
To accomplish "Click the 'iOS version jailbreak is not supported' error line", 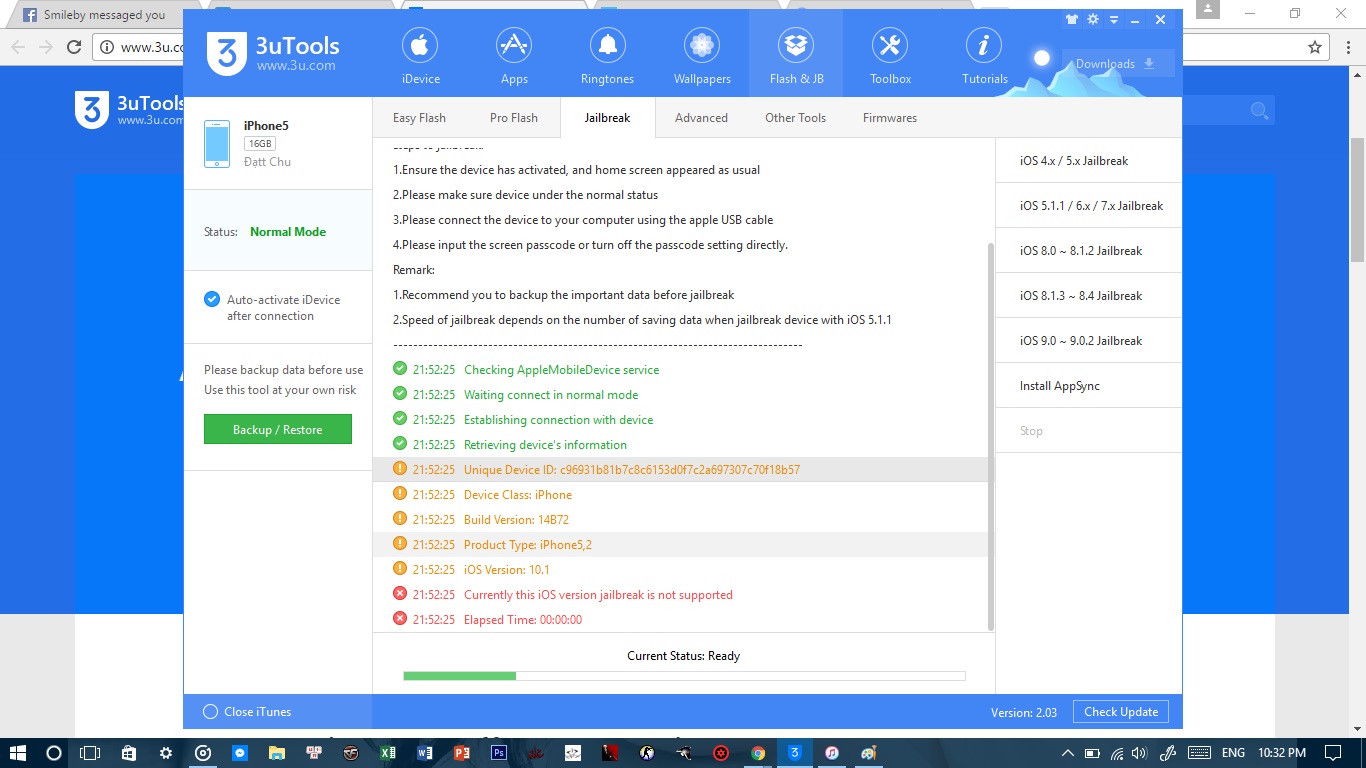I will click(680, 595).
